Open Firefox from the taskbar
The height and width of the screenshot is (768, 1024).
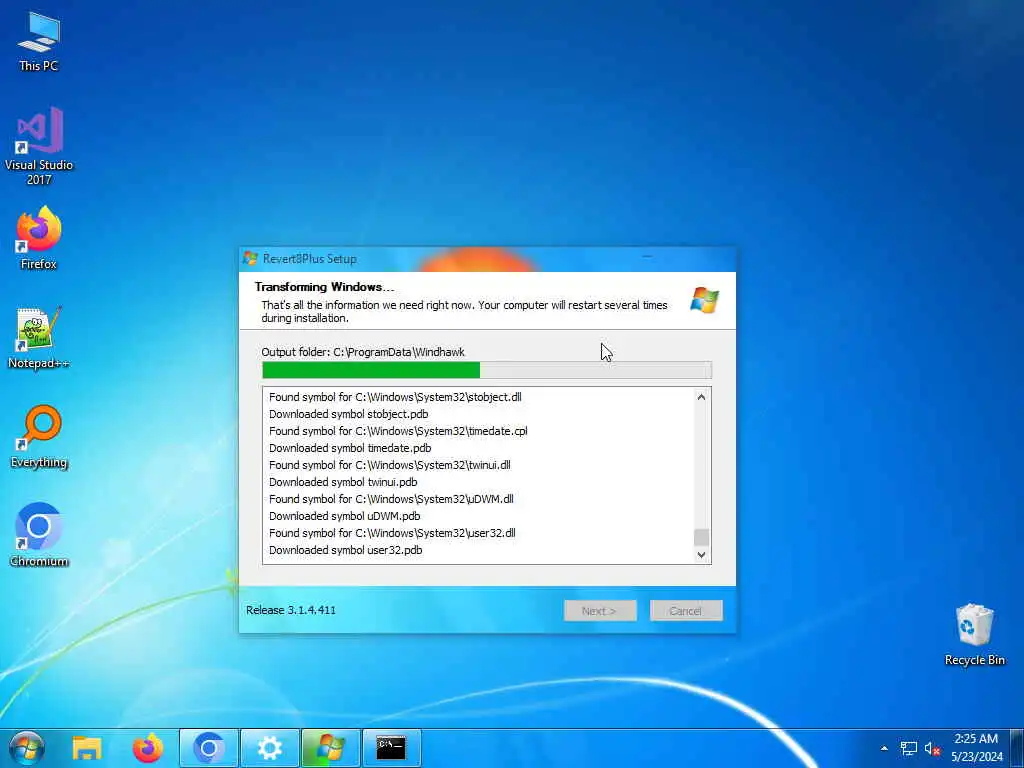(148, 748)
